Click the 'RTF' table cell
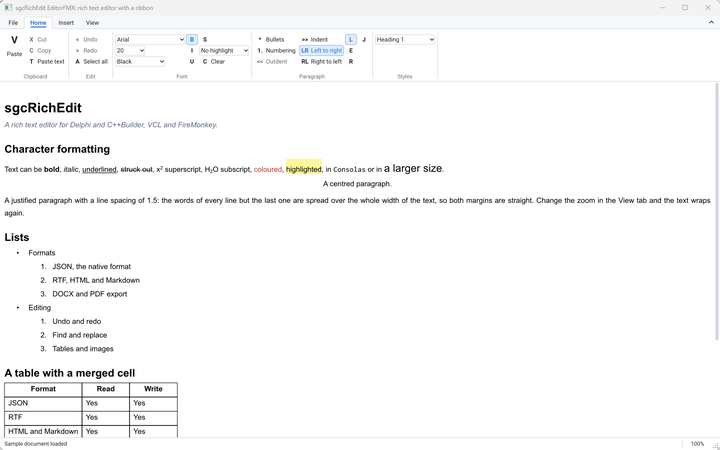 (x=43, y=417)
